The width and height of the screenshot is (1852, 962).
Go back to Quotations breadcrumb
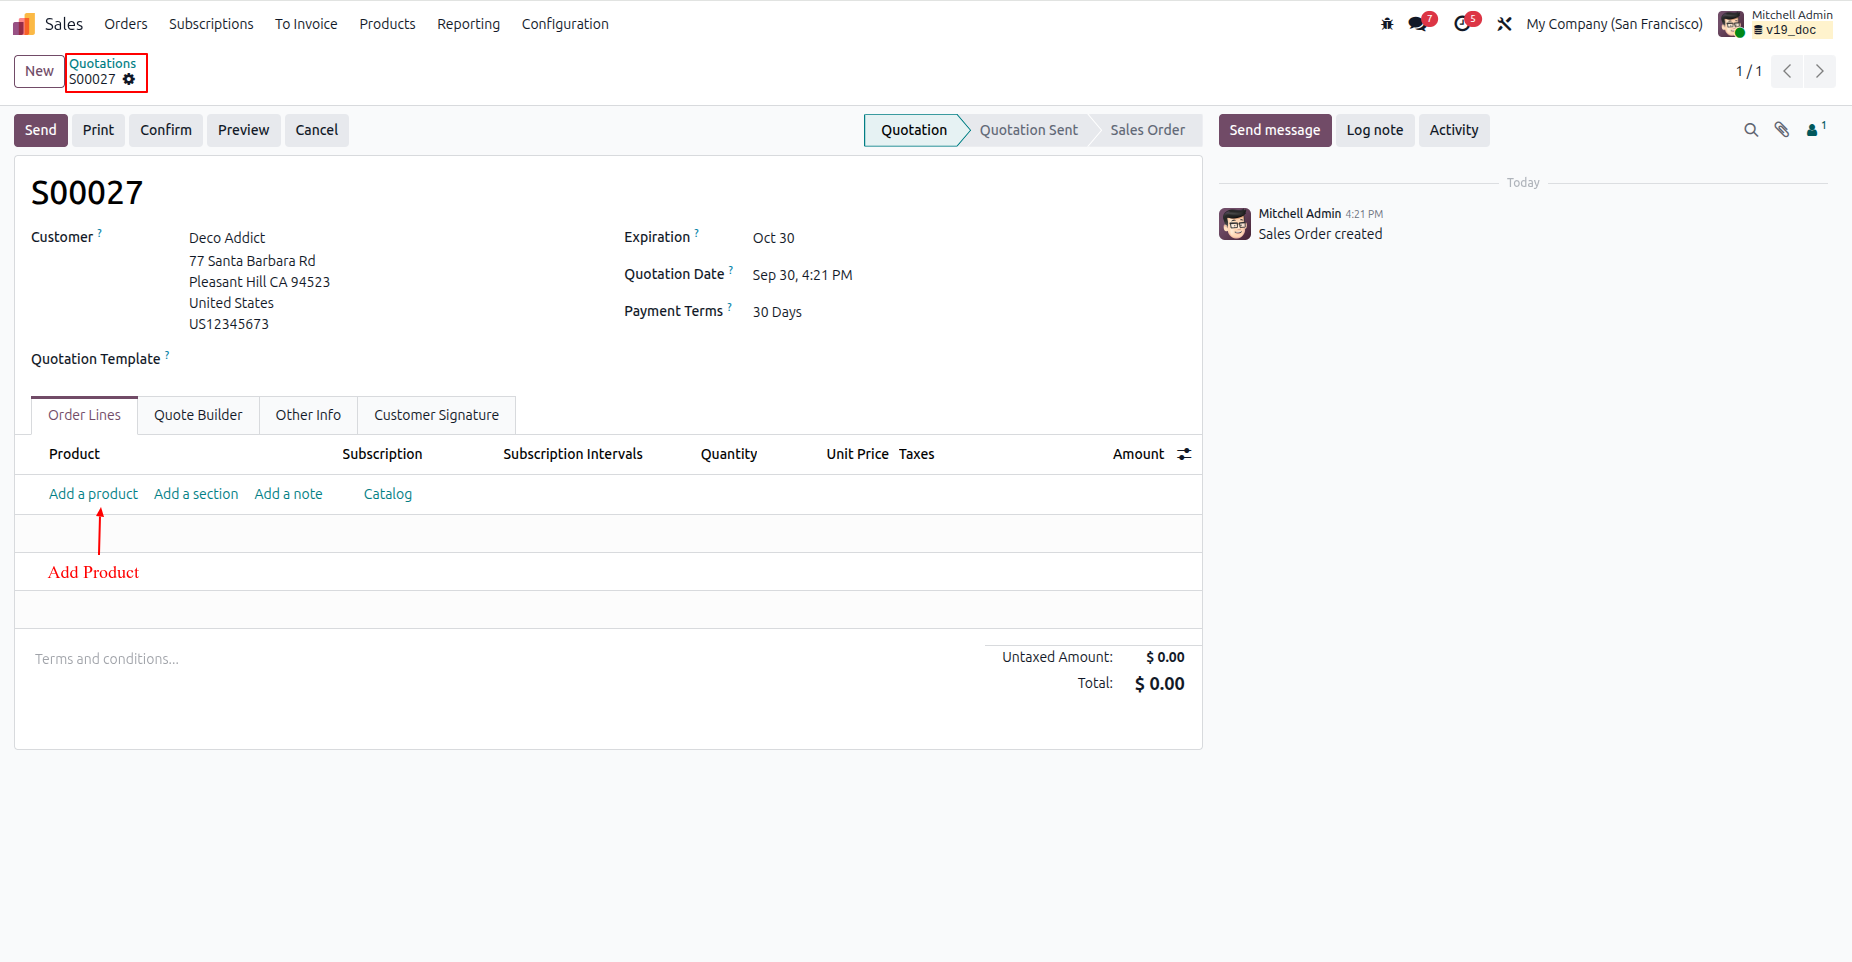coord(102,63)
